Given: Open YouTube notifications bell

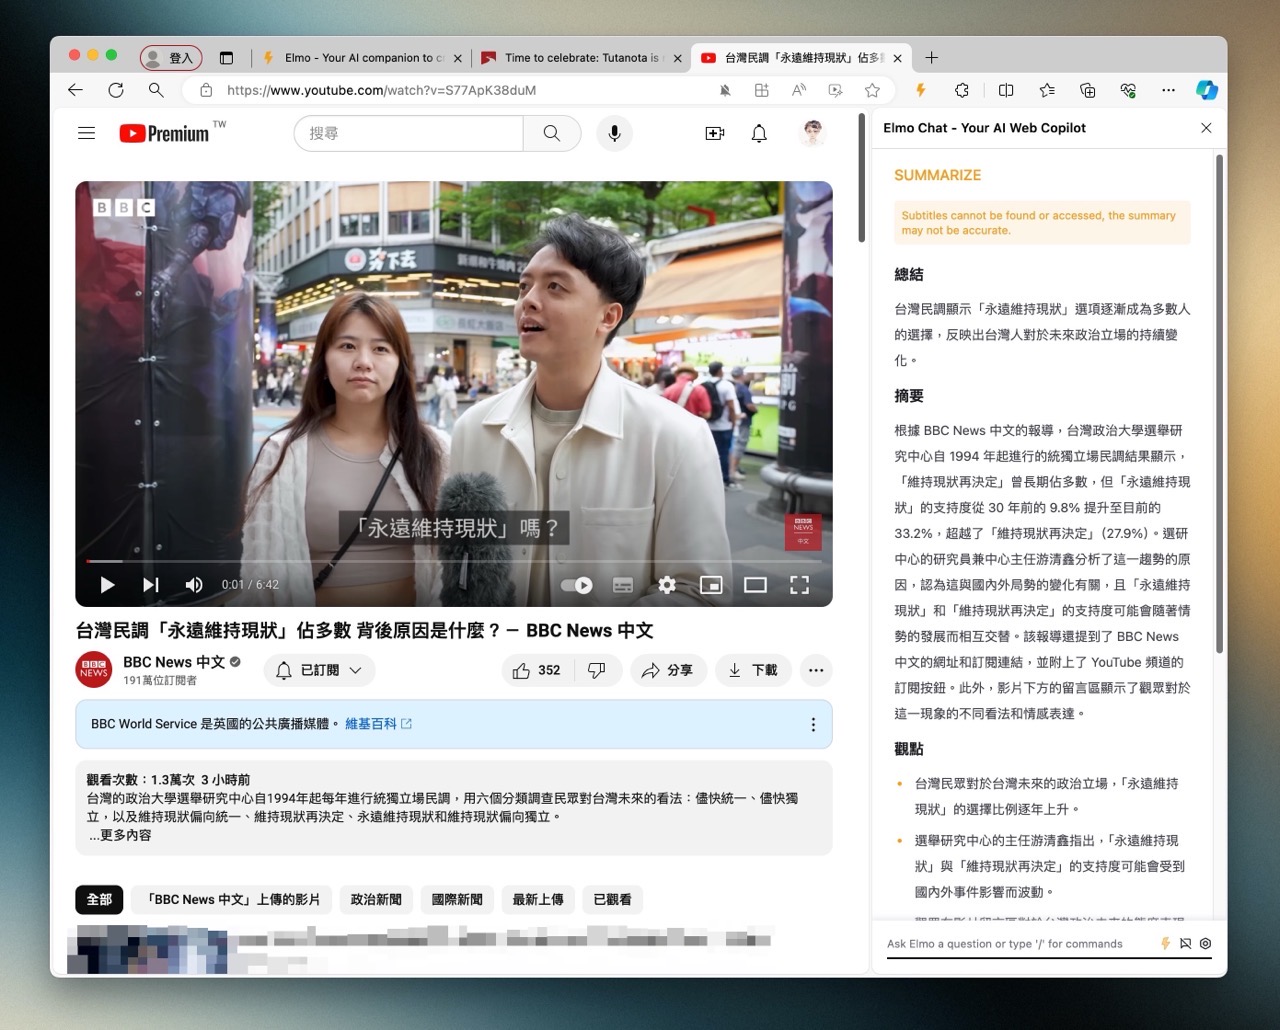Looking at the screenshot, I should click(759, 133).
